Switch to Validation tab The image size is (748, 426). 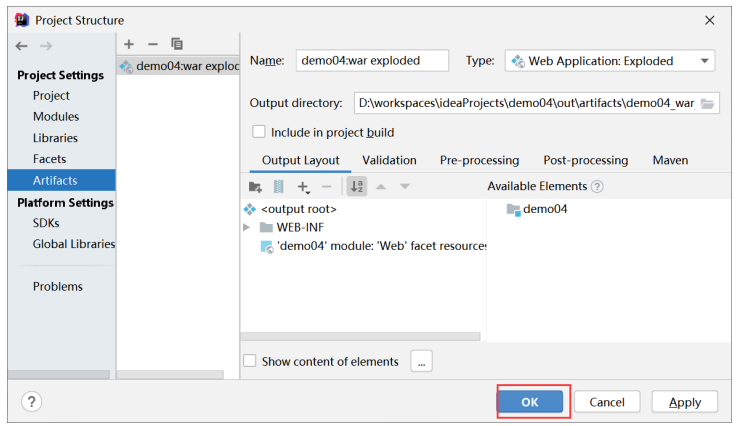389,160
